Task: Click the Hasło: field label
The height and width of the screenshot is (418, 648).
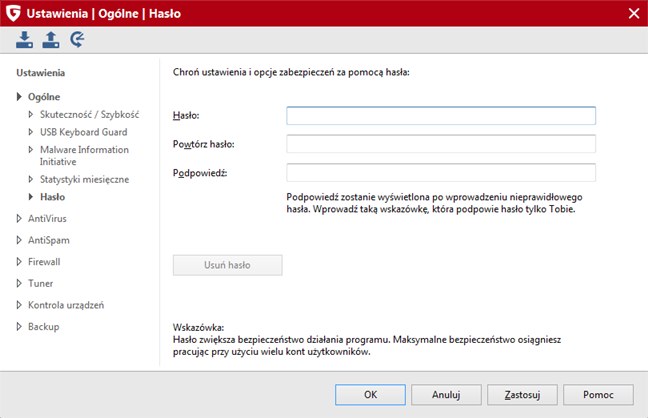Action: click(186, 115)
